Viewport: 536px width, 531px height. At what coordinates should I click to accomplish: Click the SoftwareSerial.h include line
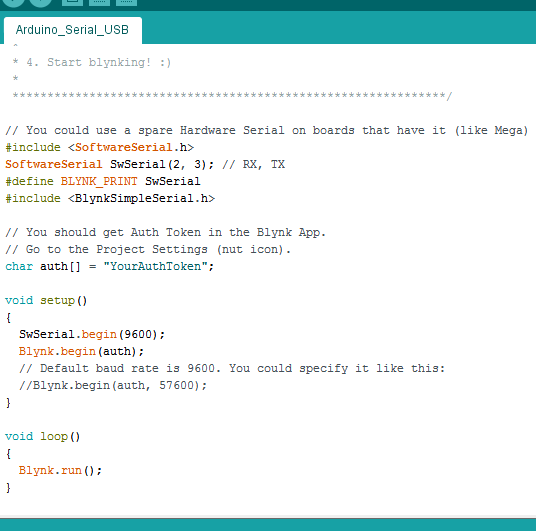pyautogui.click(x=99, y=147)
